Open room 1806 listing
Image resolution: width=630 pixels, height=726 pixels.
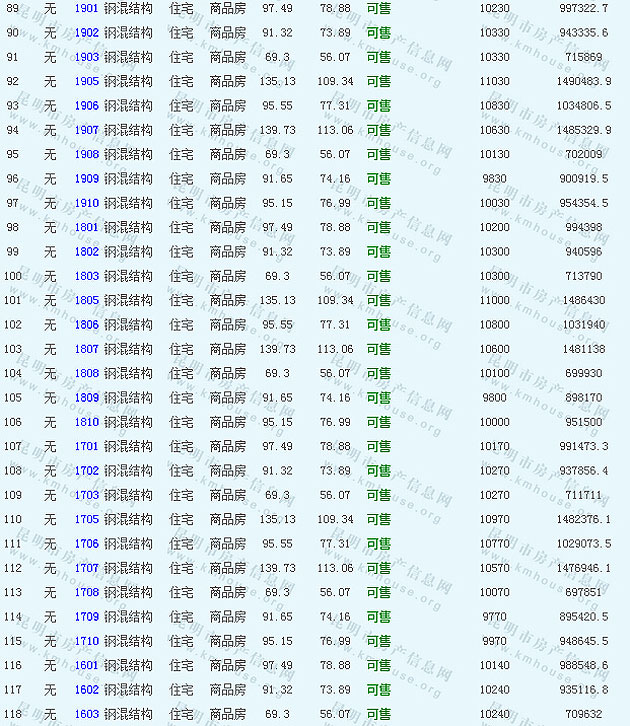coord(87,325)
